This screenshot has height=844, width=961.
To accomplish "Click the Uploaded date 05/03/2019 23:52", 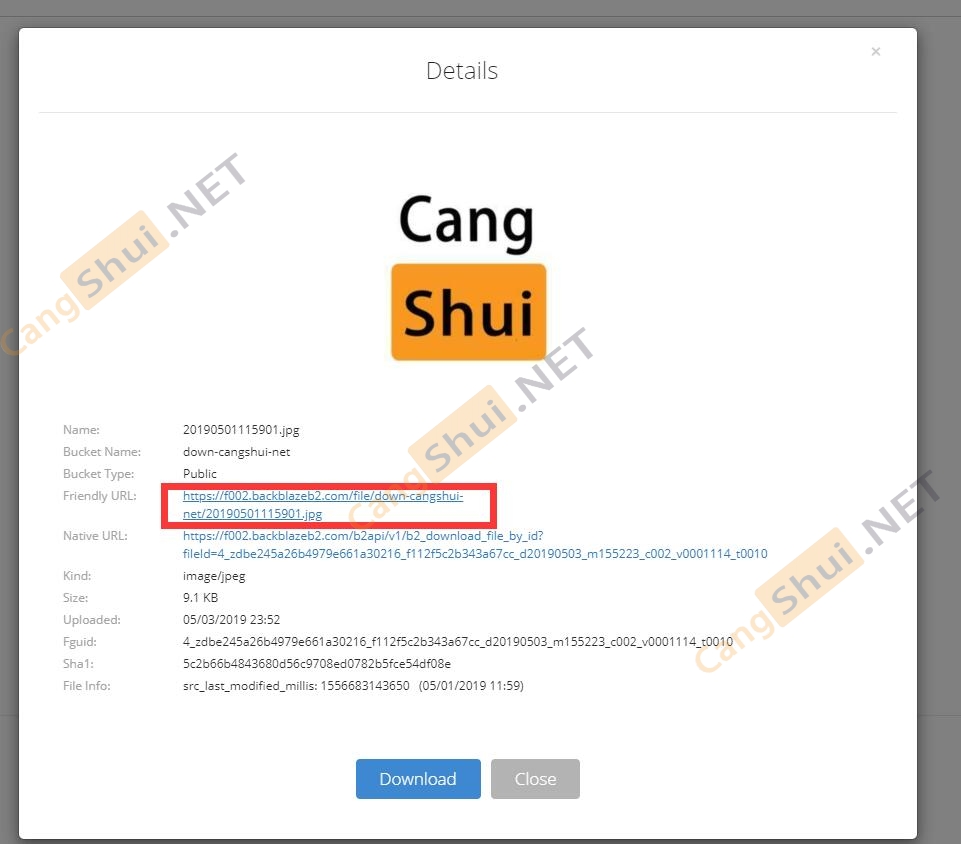I will [x=231, y=620].
